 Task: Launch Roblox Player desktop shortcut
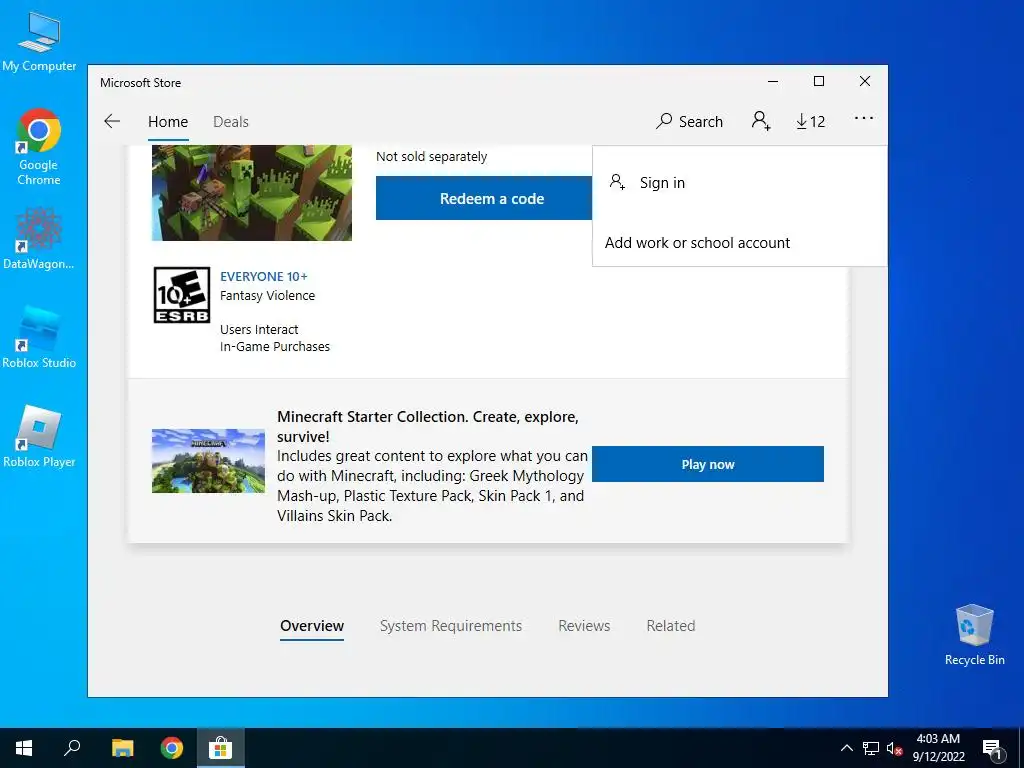tap(39, 436)
